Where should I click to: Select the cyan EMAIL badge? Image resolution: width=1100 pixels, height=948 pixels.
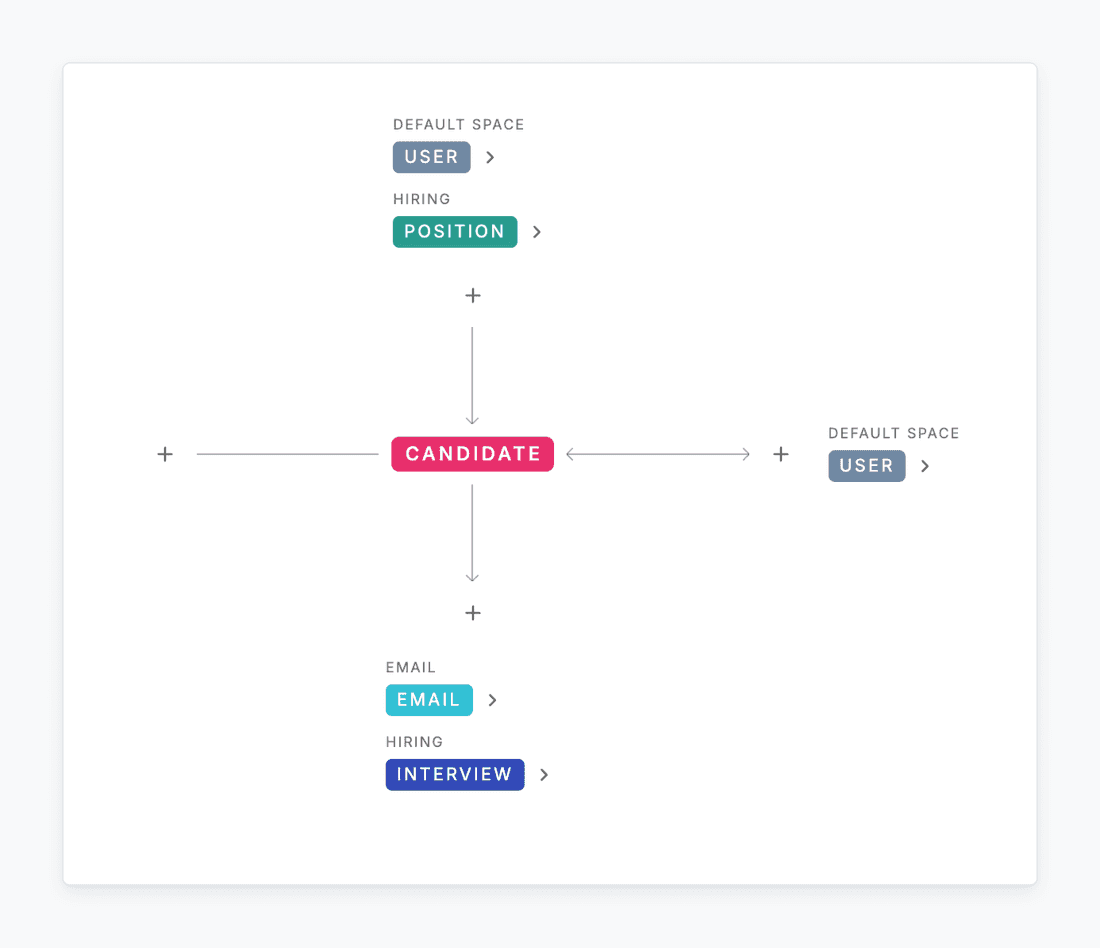point(429,700)
